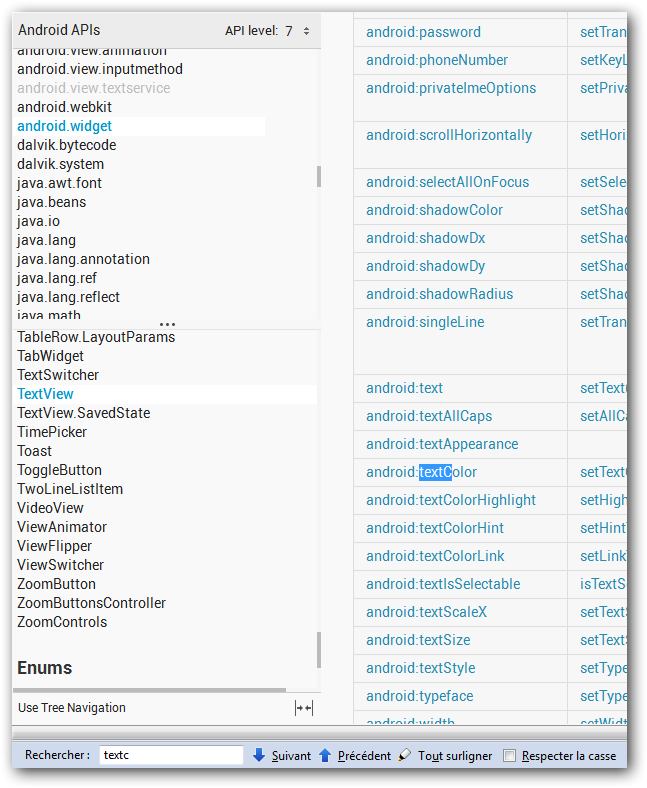Click the nav panel width toggle icon
The height and width of the screenshot is (788, 647).
[304, 708]
